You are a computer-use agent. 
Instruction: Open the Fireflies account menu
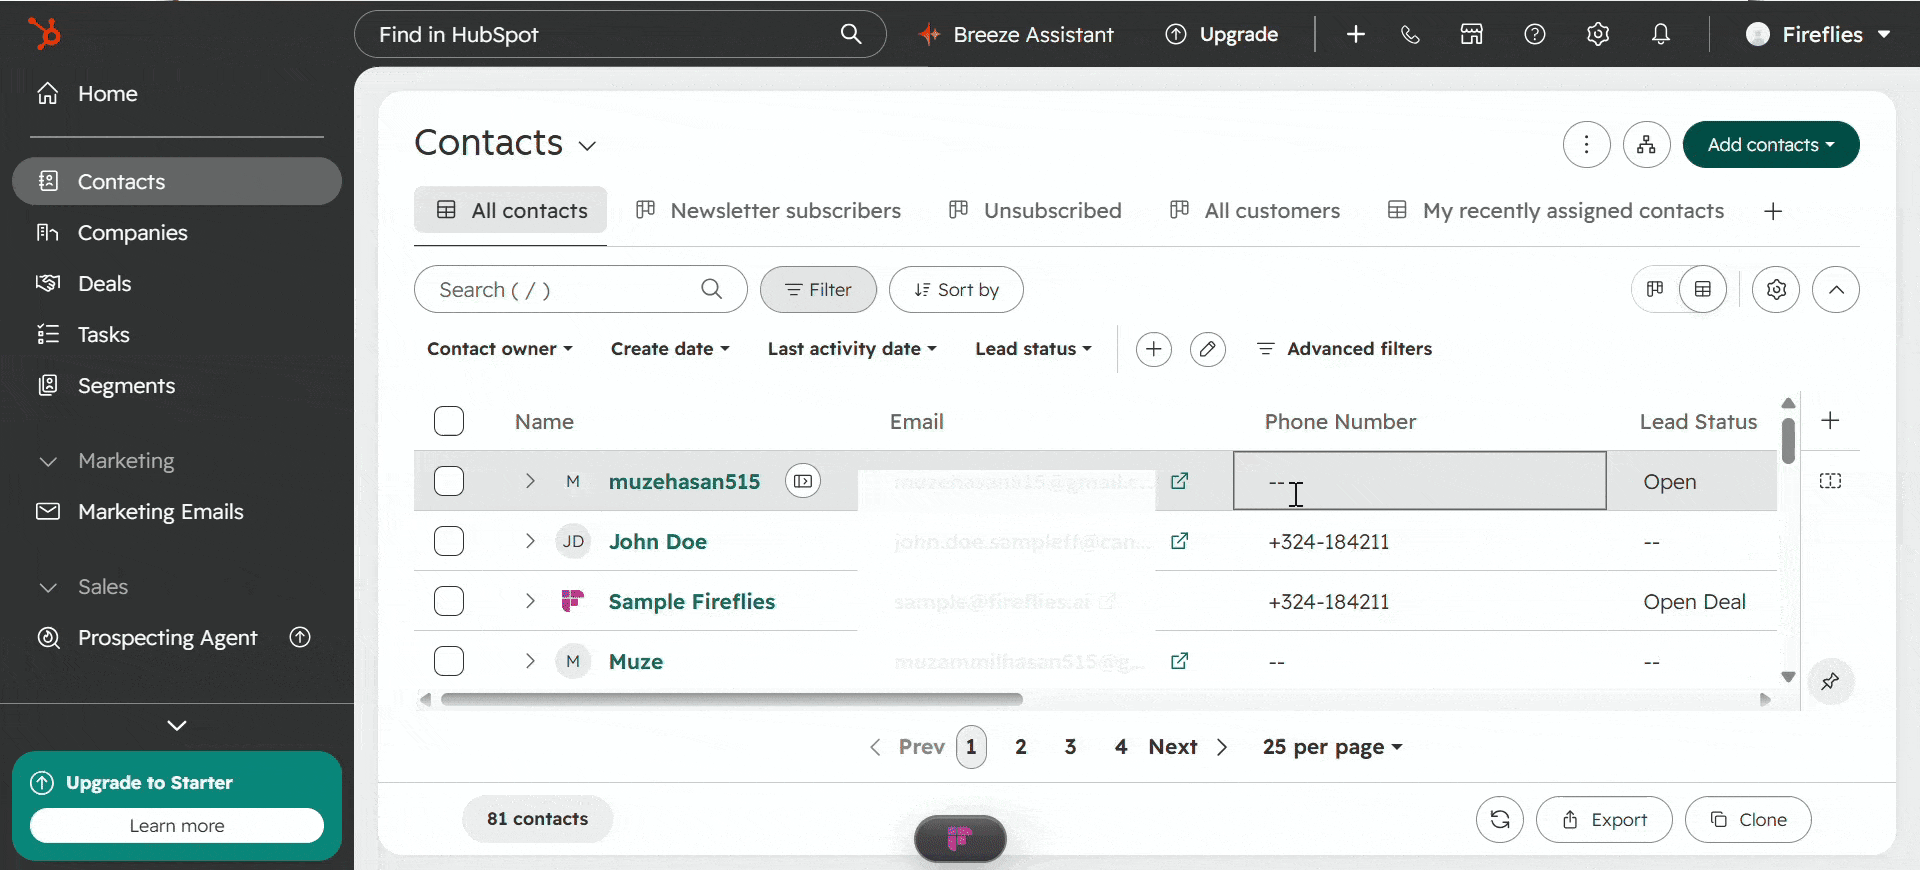(1819, 35)
